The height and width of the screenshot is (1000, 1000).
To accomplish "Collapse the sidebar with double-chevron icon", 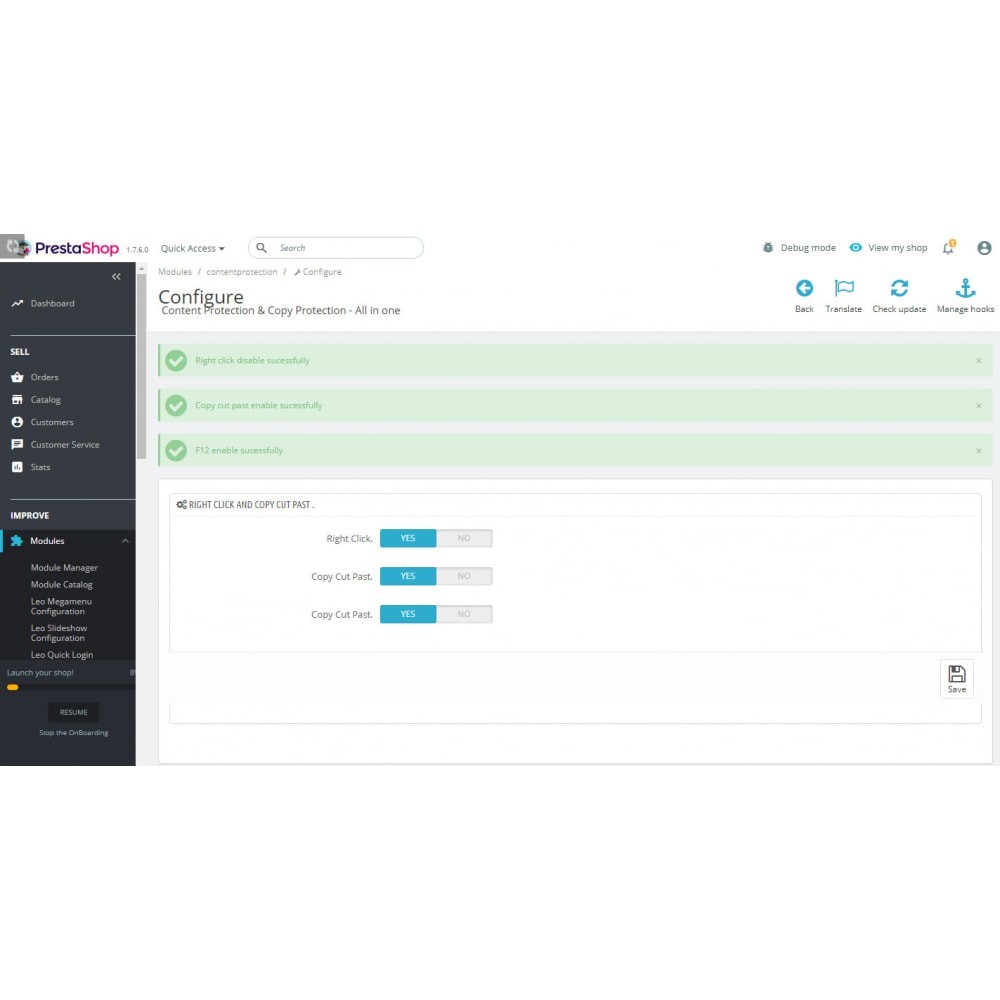I will click(116, 276).
